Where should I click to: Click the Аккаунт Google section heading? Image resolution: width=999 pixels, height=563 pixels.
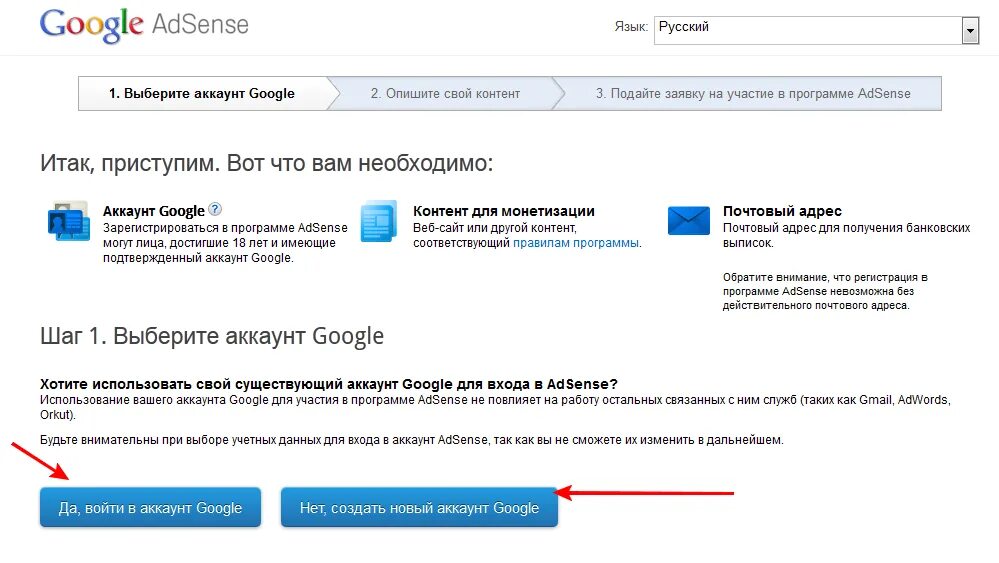click(x=153, y=211)
